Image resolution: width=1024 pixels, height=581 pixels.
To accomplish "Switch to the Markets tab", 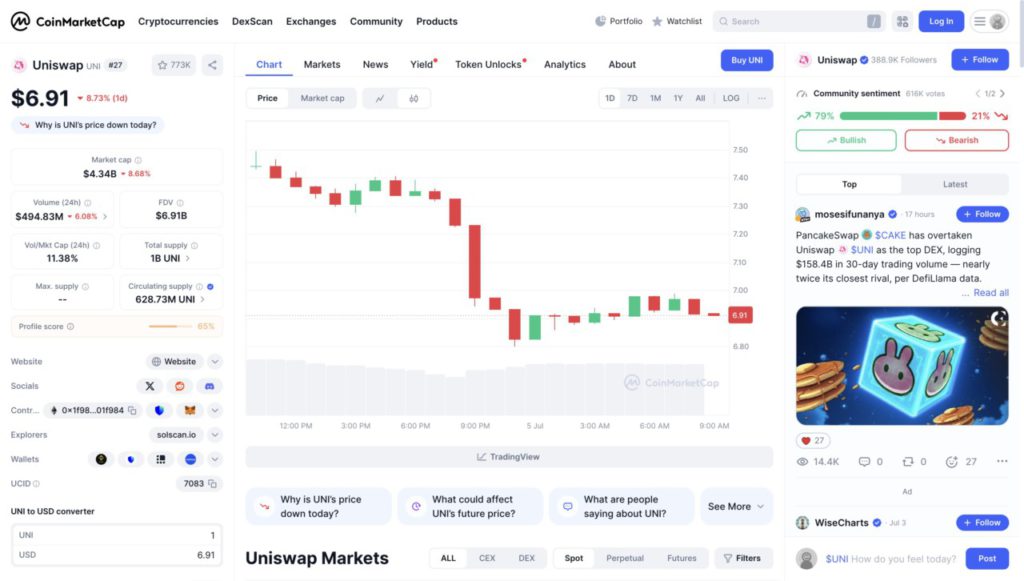I will coord(322,64).
